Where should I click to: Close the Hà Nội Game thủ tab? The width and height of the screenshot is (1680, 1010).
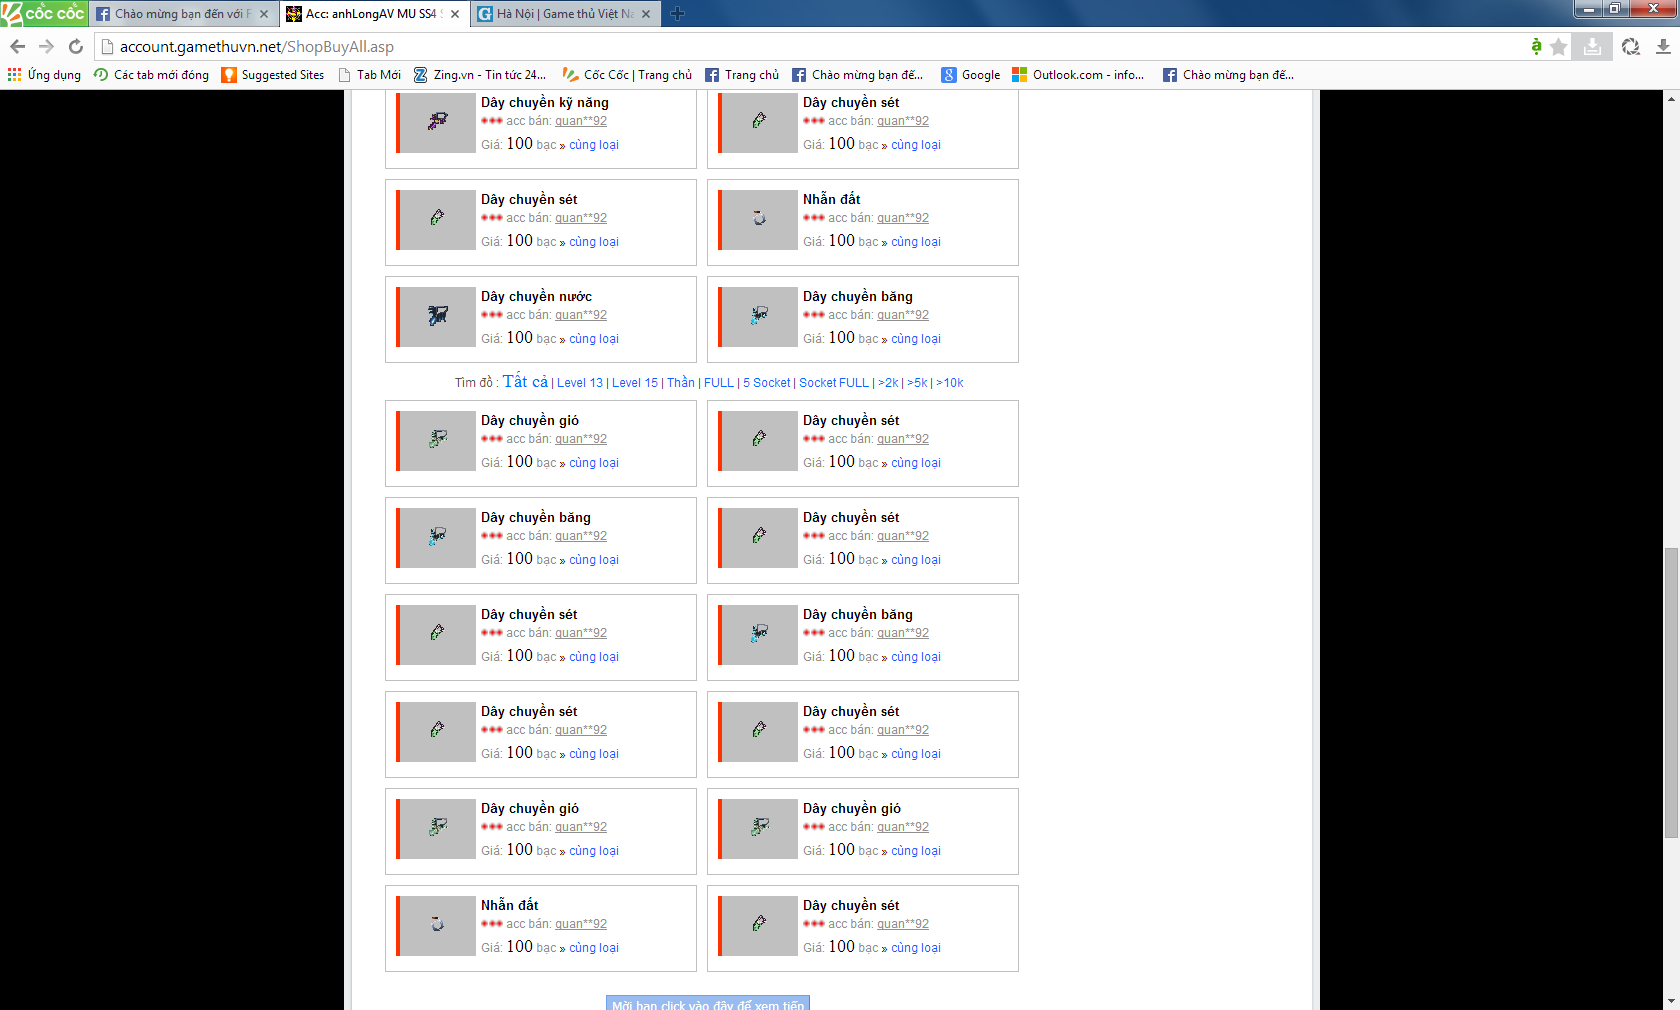click(x=646, y=14)
